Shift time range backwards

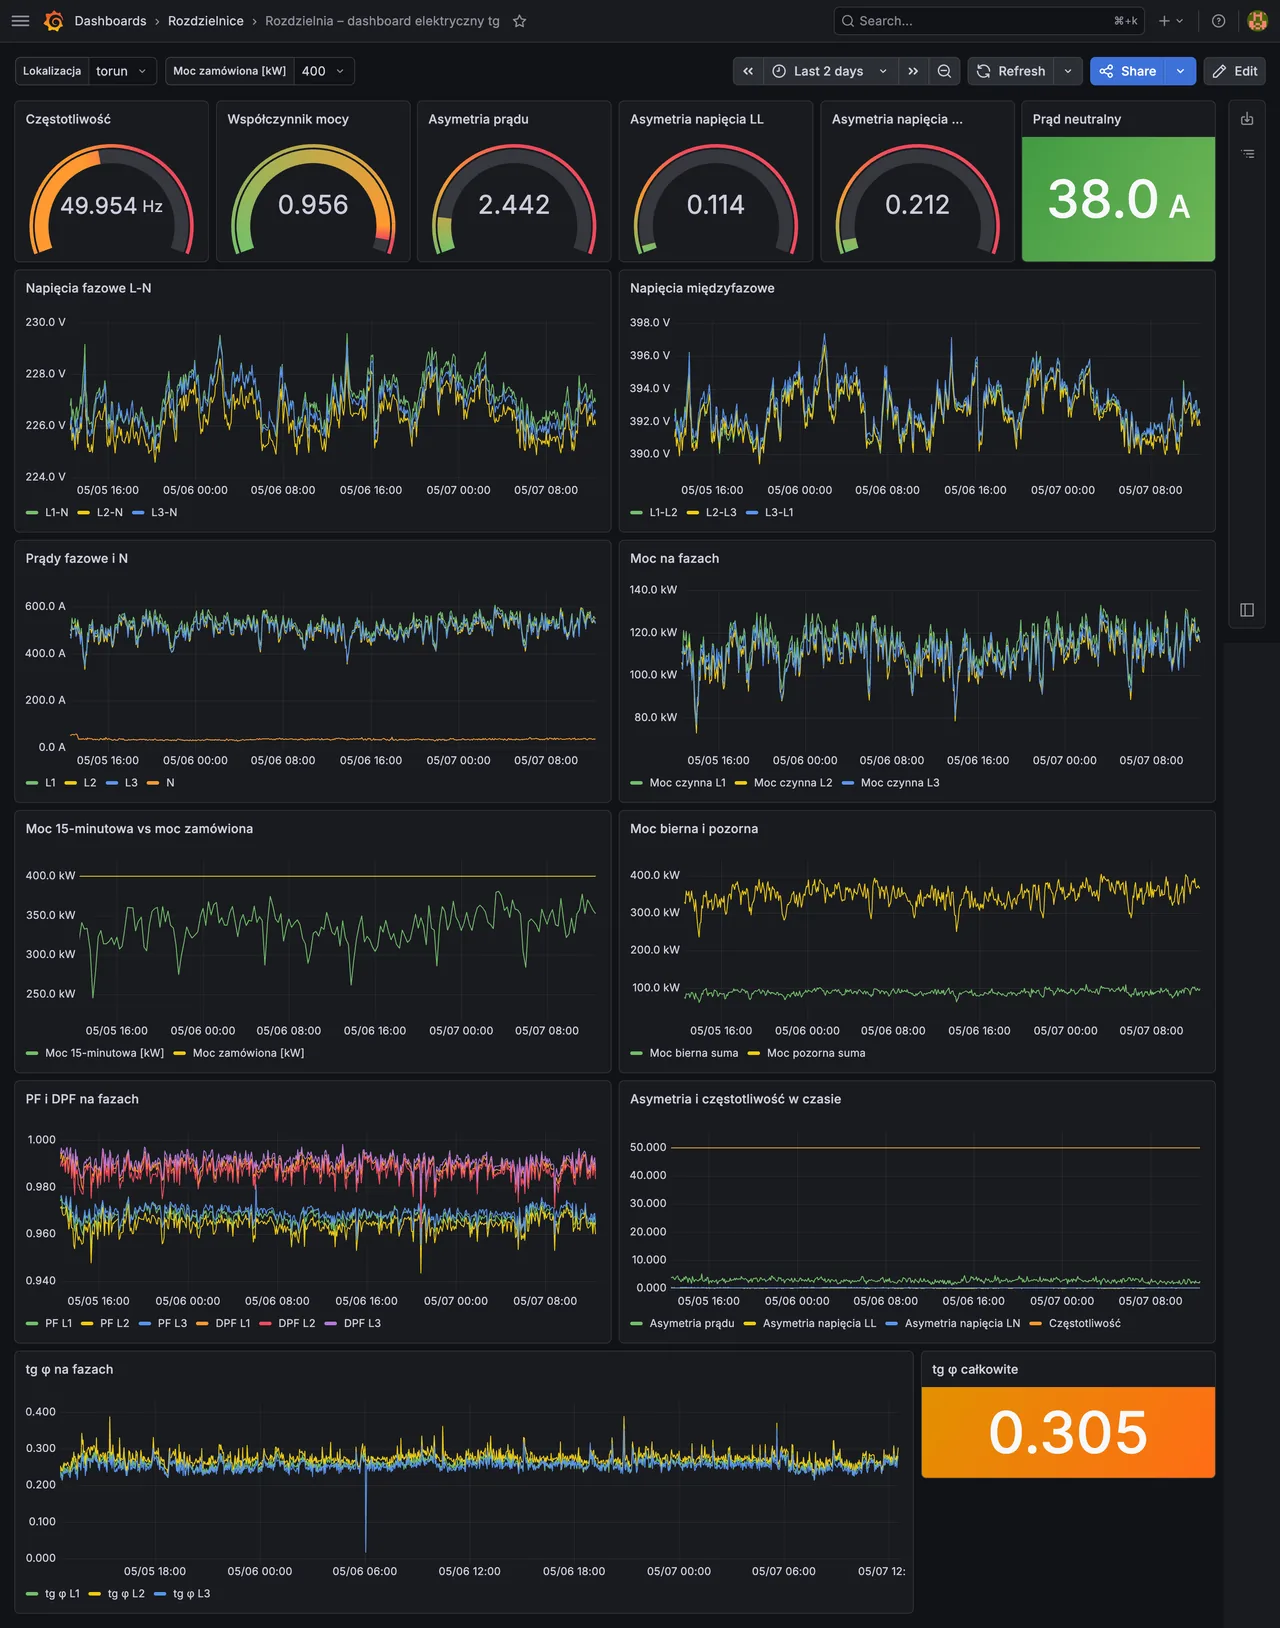pyautogui.click(x=748, y=71)
